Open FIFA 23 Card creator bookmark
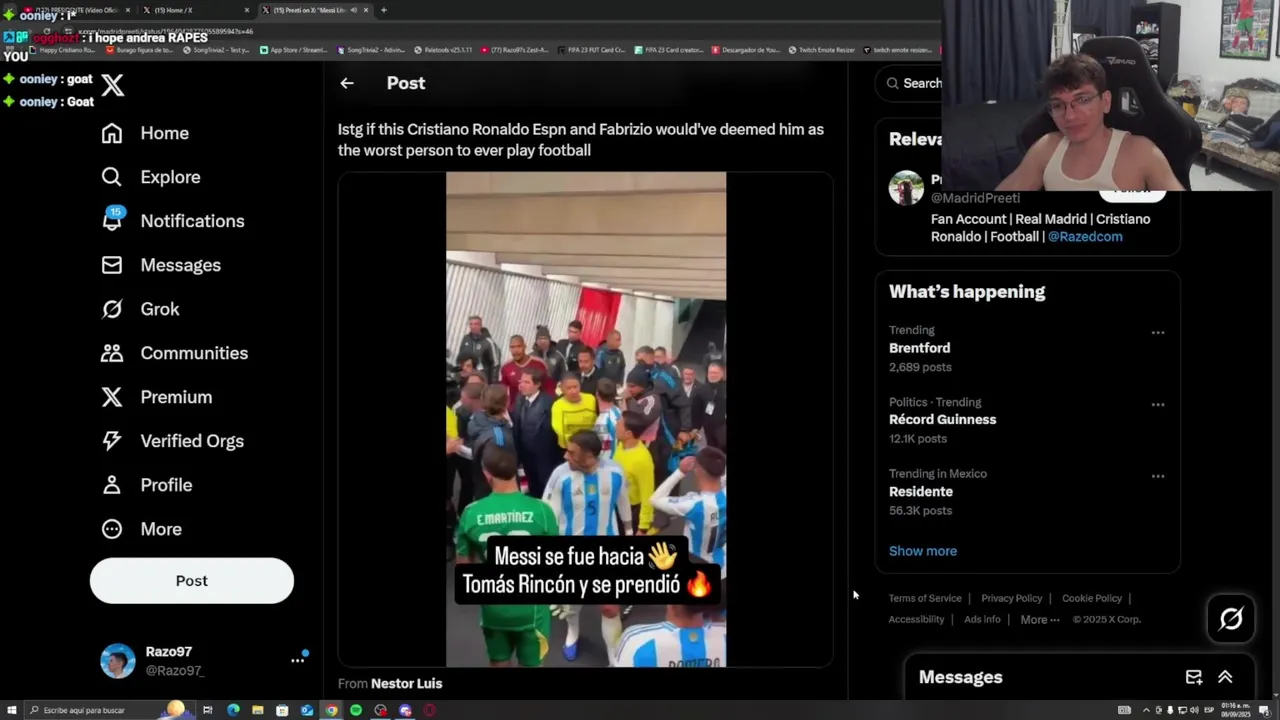The image size is (1280, 720). coord(670,49)
